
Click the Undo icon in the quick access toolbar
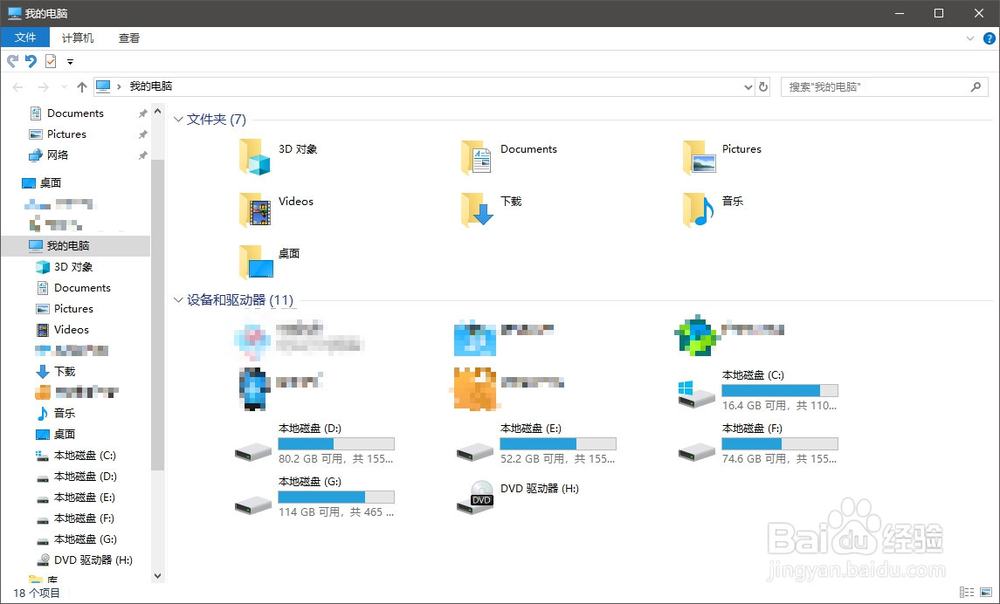[x=30, y=61]
